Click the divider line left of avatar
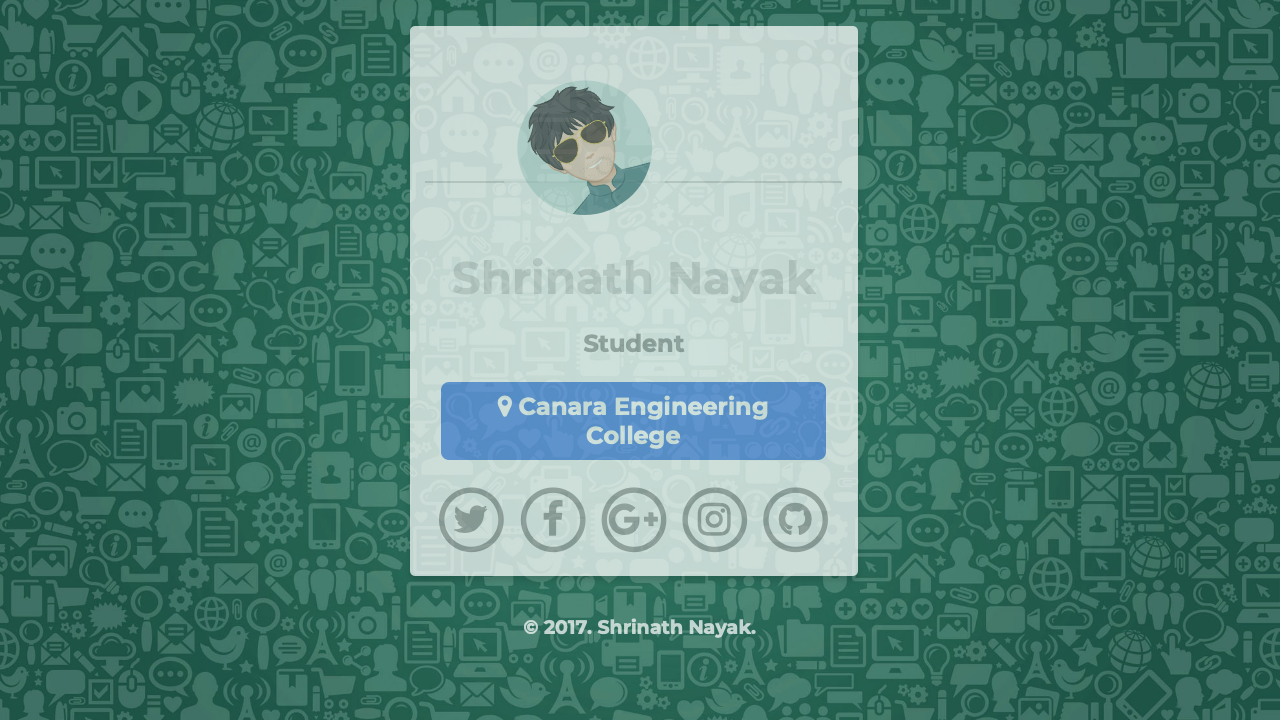 coord(471,182)
